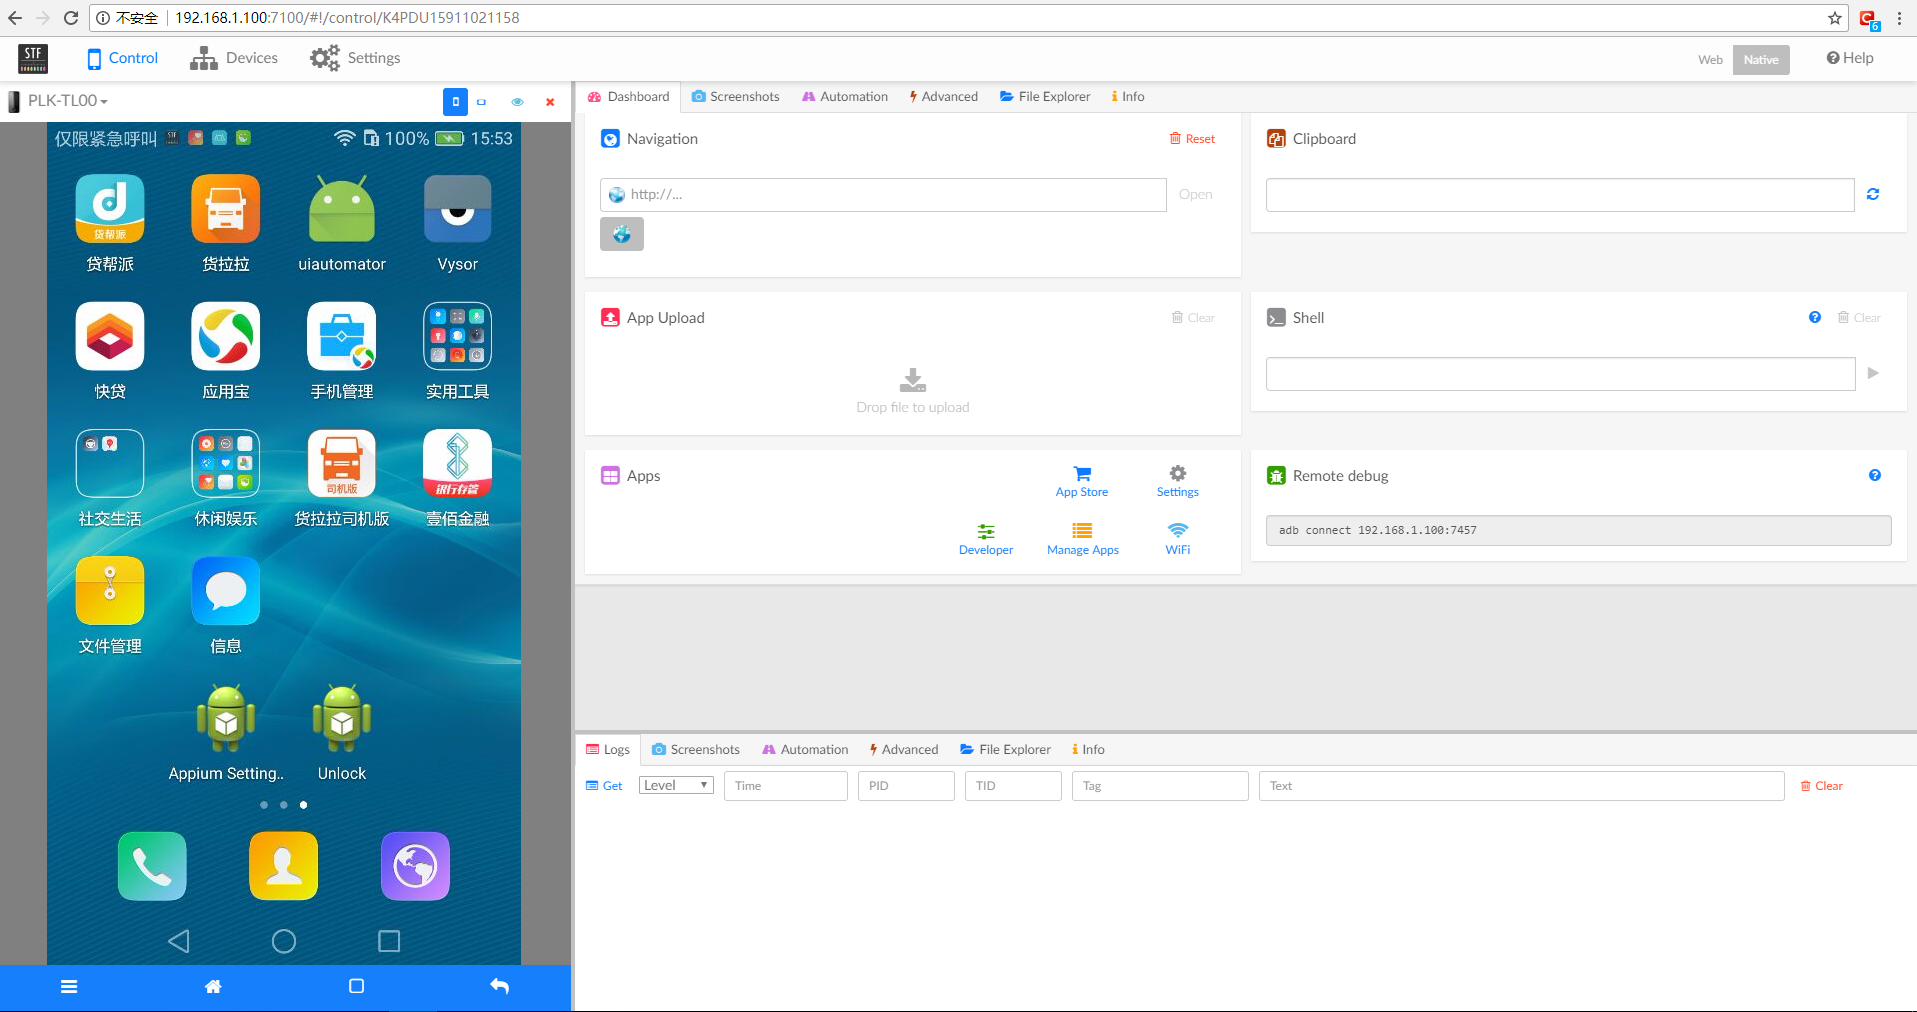The height and width of the screenshot is (1012, 1917).
Task: Launch the 货拉拉 app icon
Action: pyautogui.click(x=226, y=209)
